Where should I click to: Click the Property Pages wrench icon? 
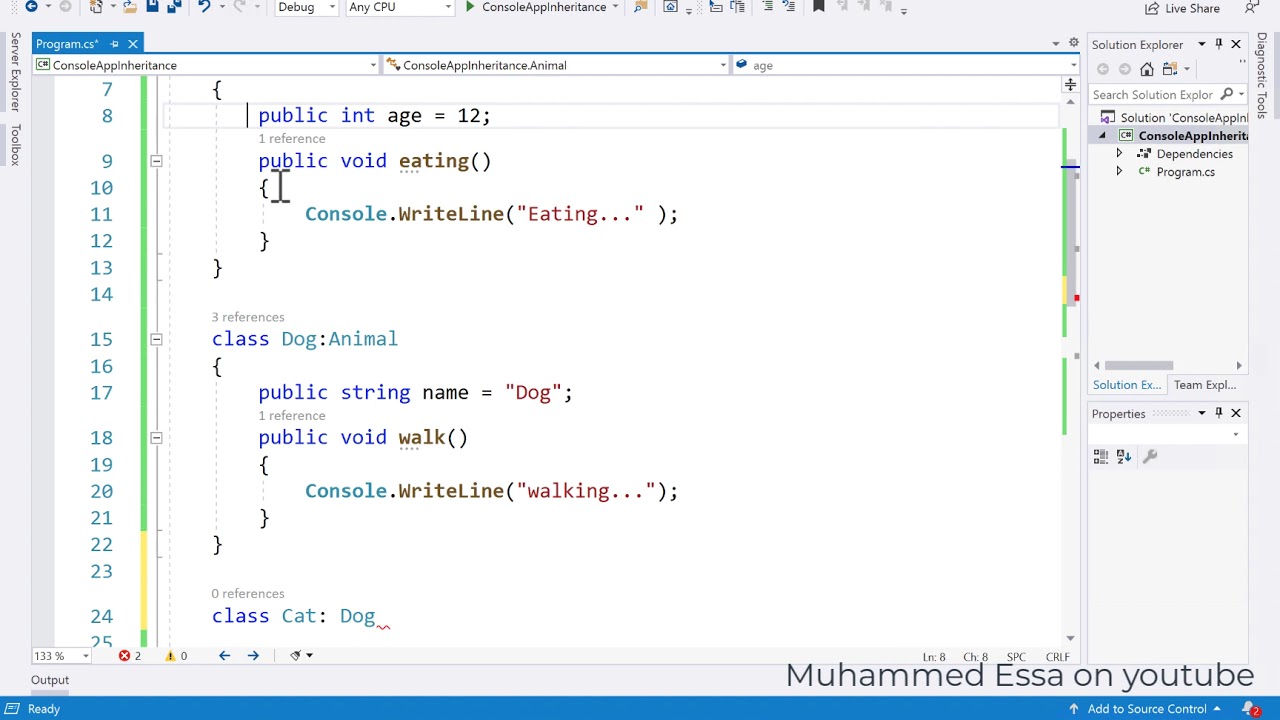click(1150, 456)
